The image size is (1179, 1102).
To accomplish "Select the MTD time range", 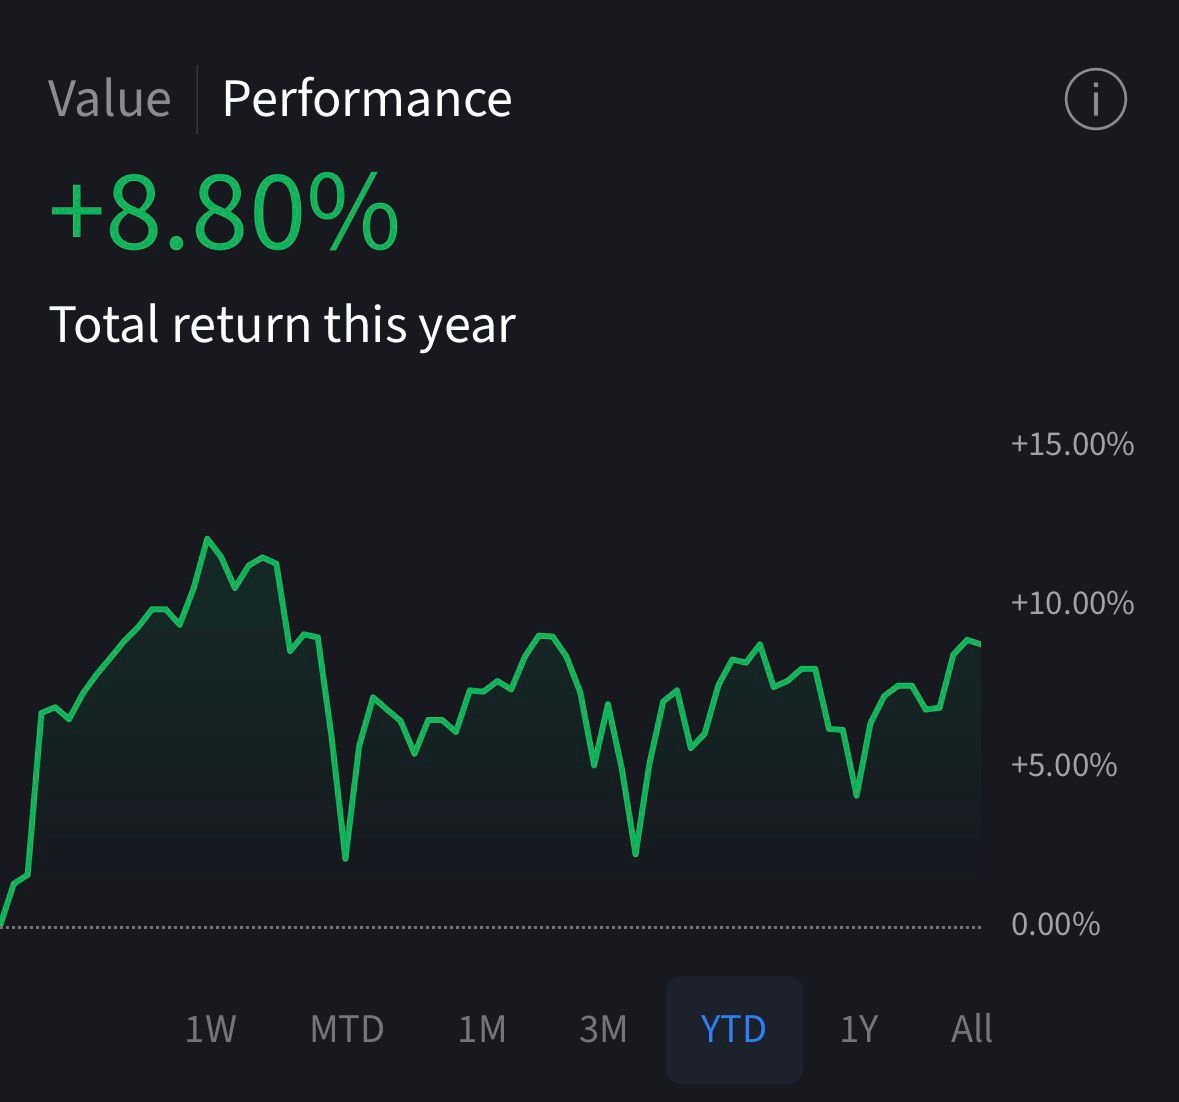I will pos(347,1029).
